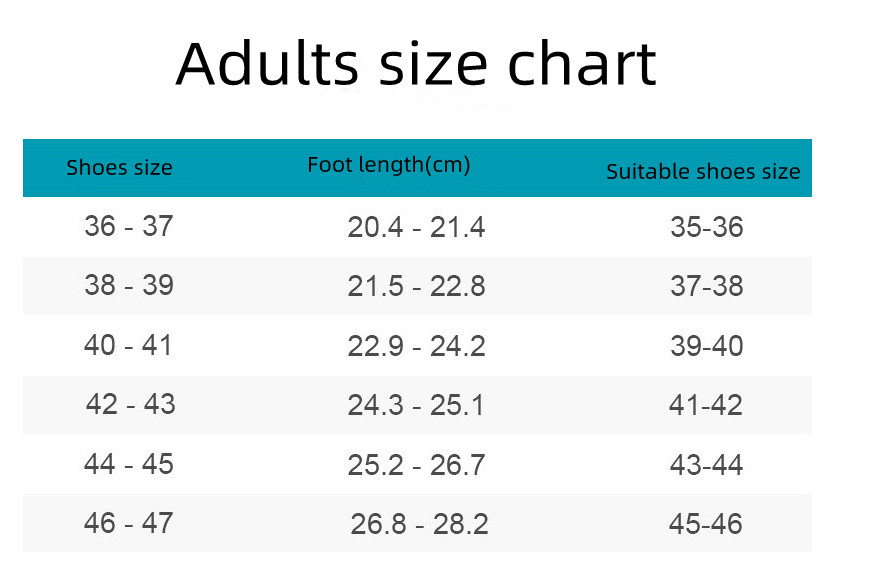Click the "Suitable shoes size" header
The image size is (892, 587).
click(703, 172)
